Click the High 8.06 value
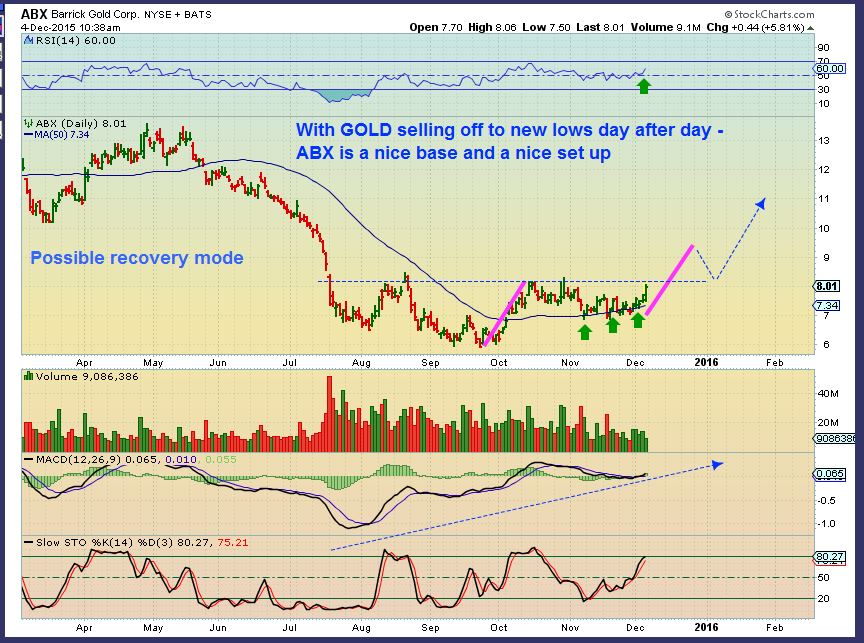Screen dimensions: 864x643 pyautogui.click(x=492, y=27)
